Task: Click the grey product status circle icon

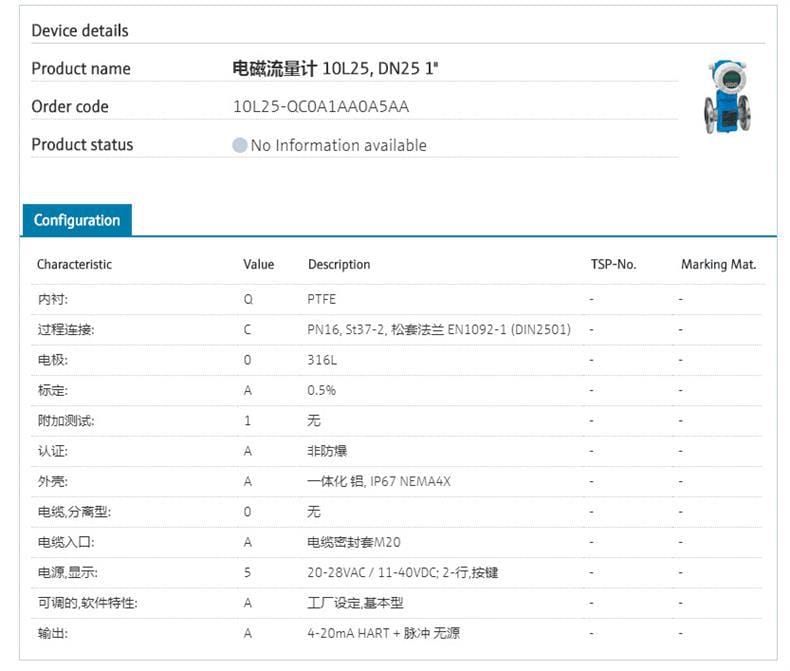Action: pos(240,145)
